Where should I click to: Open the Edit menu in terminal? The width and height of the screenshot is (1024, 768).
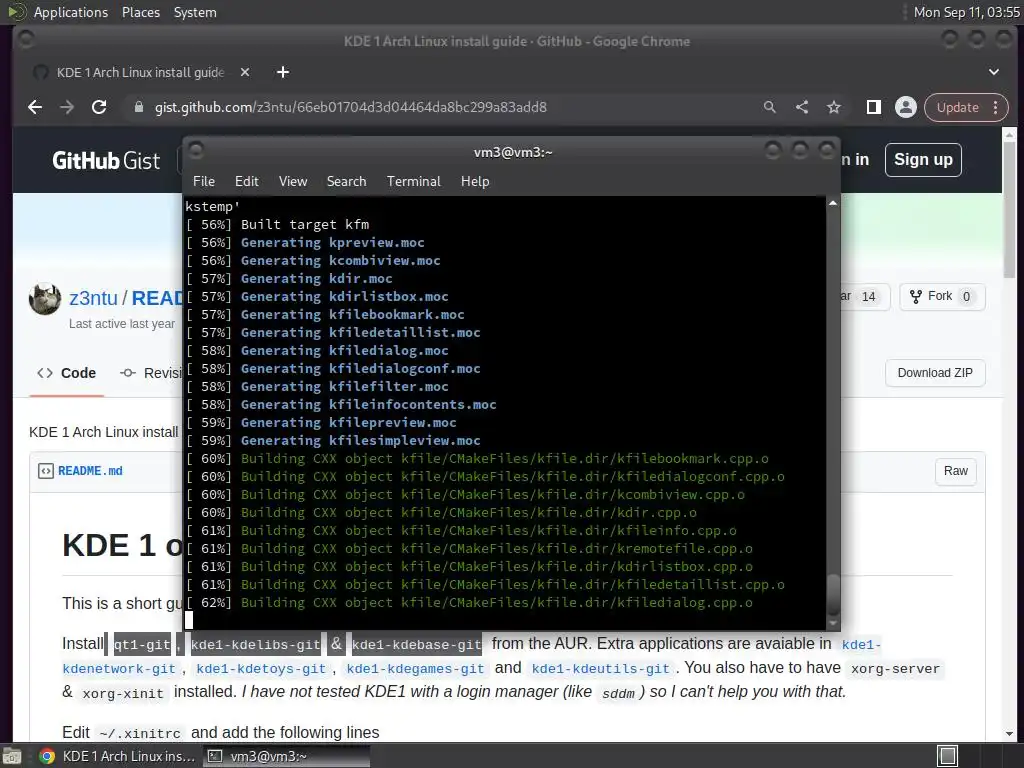click(x=247, y=182)
